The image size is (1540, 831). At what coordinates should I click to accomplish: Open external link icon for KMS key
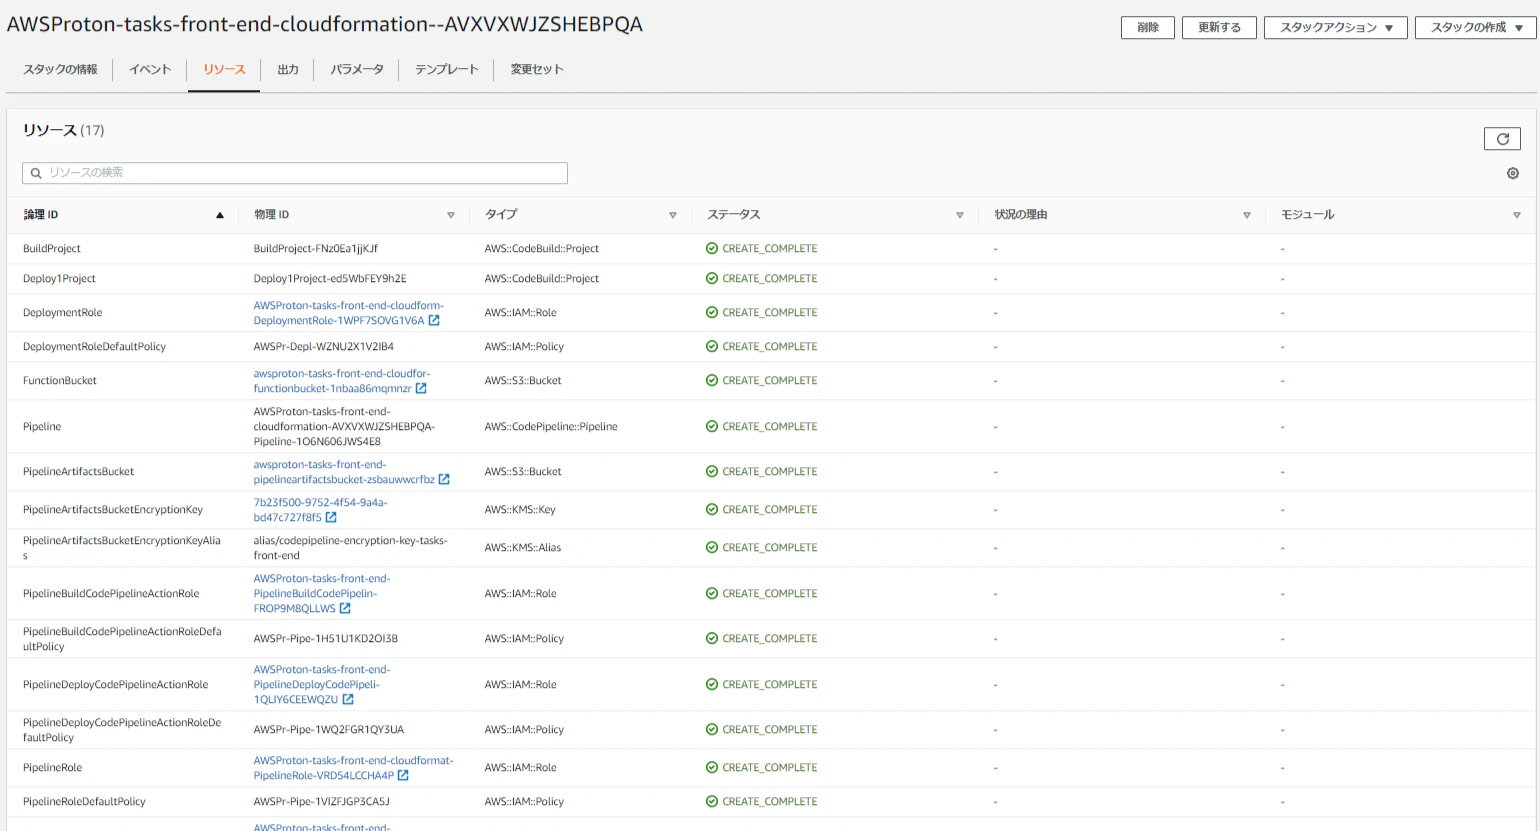pos(331,518)
